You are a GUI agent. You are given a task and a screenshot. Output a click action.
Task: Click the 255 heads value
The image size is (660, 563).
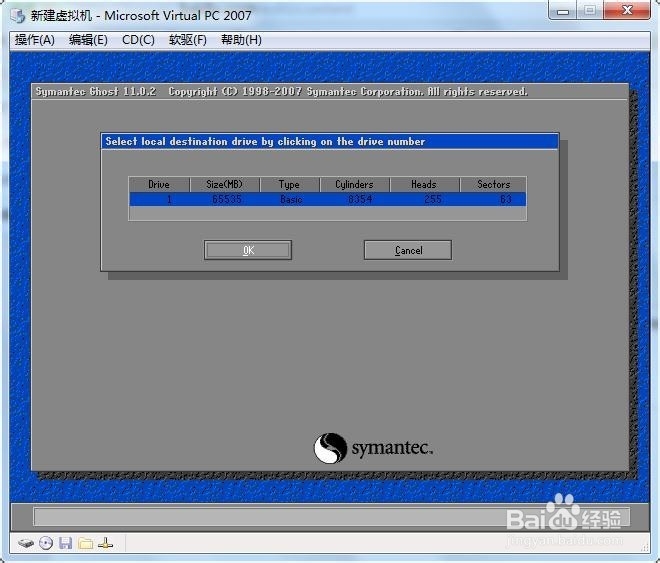pyautogui.click(x=433, y=199)
